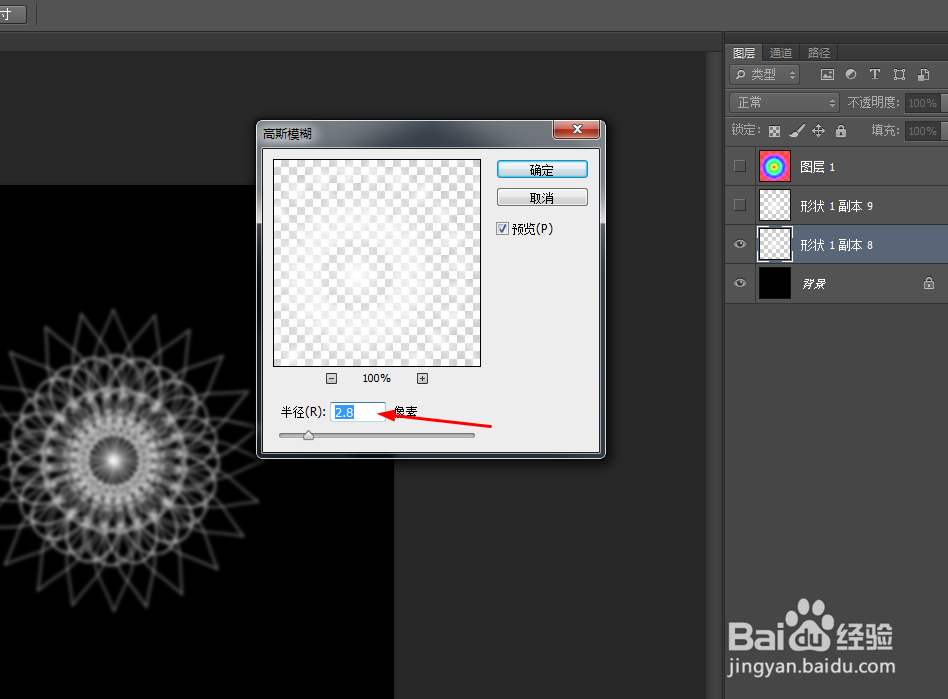Select the 形状 1 副本 9 layer thumbnail
This screenshot has height=699, width=948.
click(x=774, y=205)
